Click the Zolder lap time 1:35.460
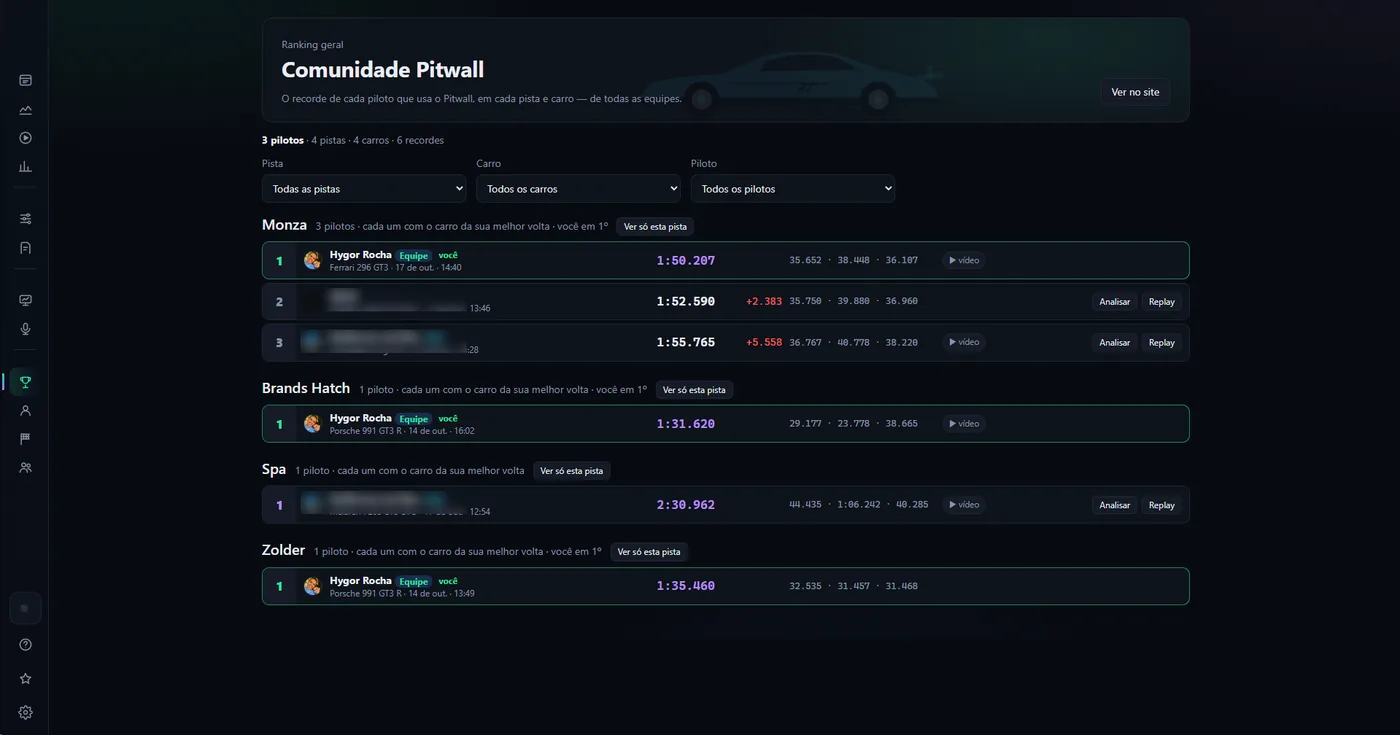 click(686, 586)
